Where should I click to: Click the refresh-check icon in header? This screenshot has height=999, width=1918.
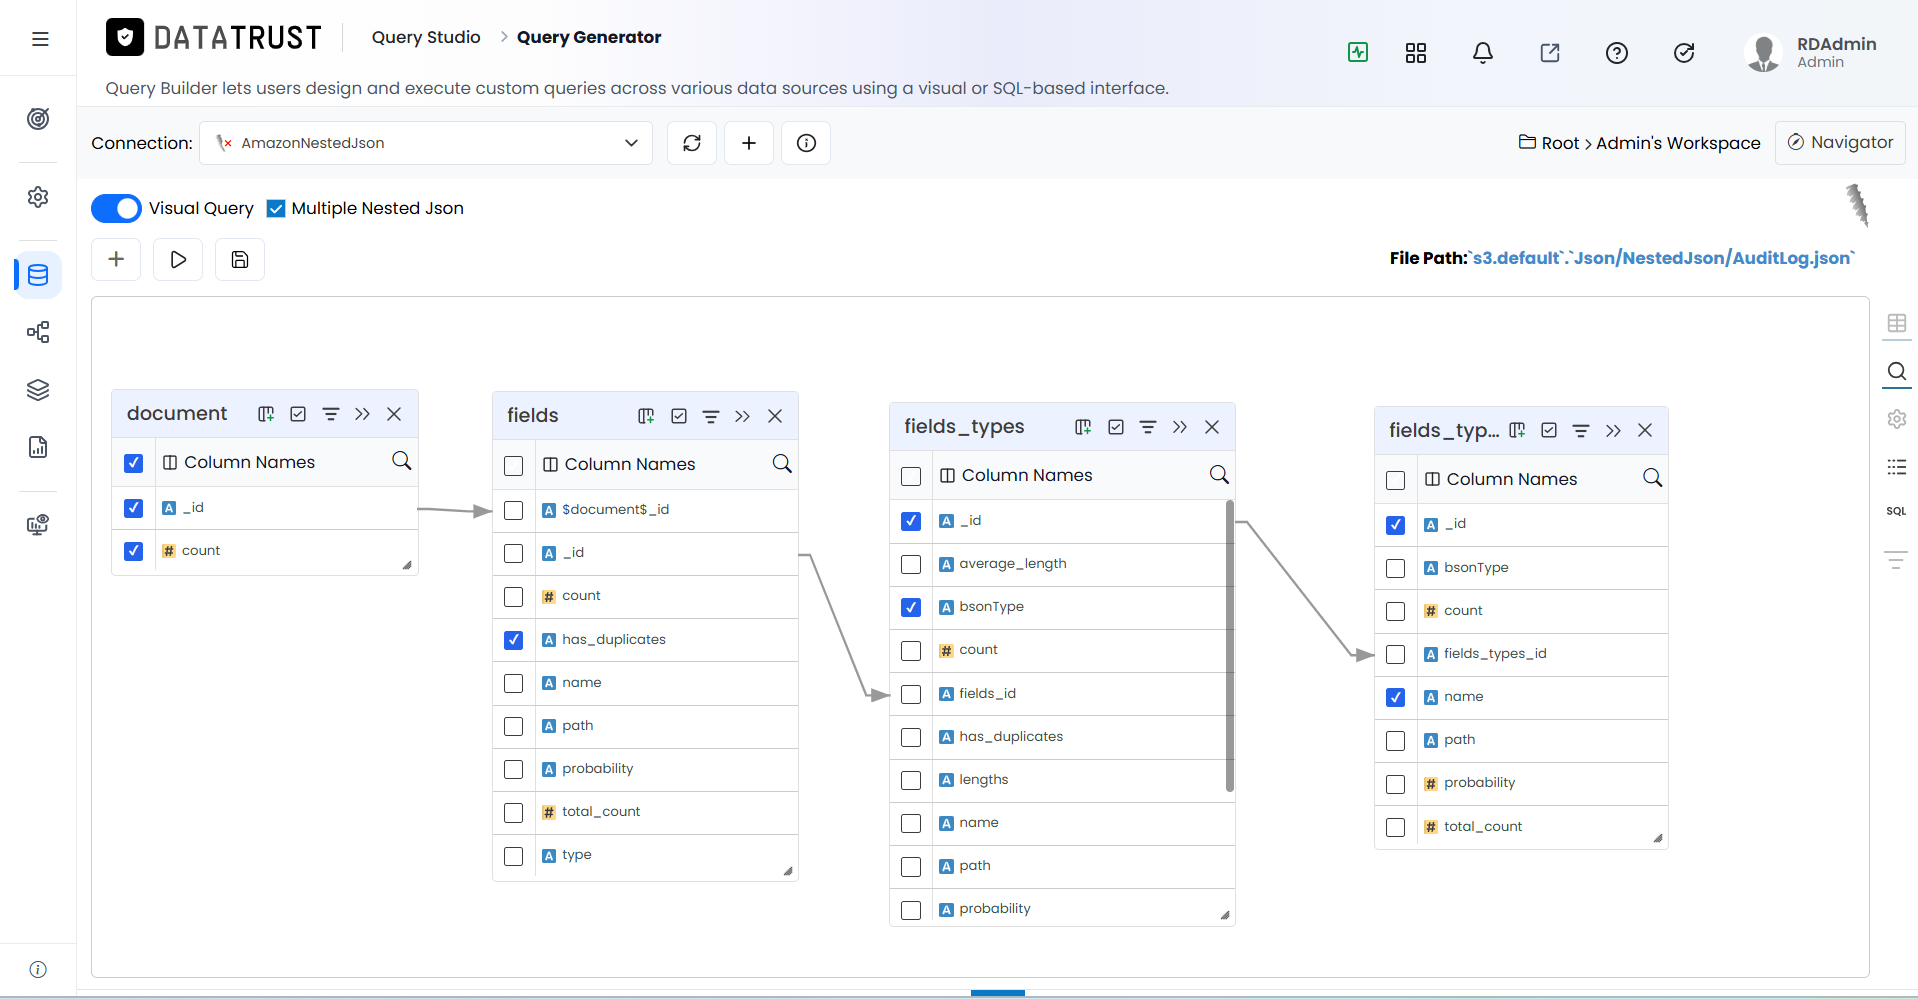(1684, 53)
